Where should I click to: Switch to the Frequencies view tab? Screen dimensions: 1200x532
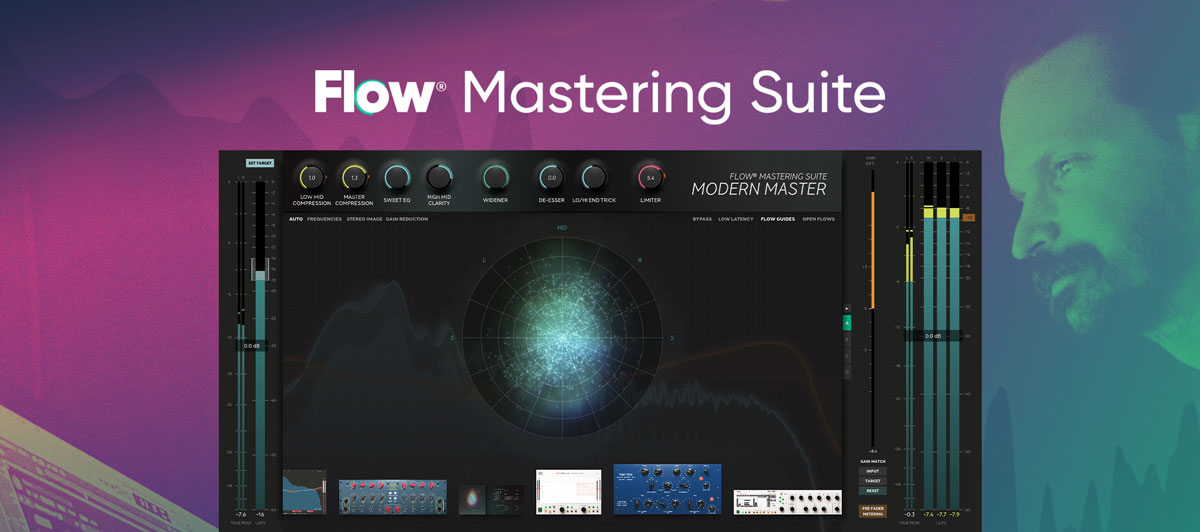click(324, 219)
